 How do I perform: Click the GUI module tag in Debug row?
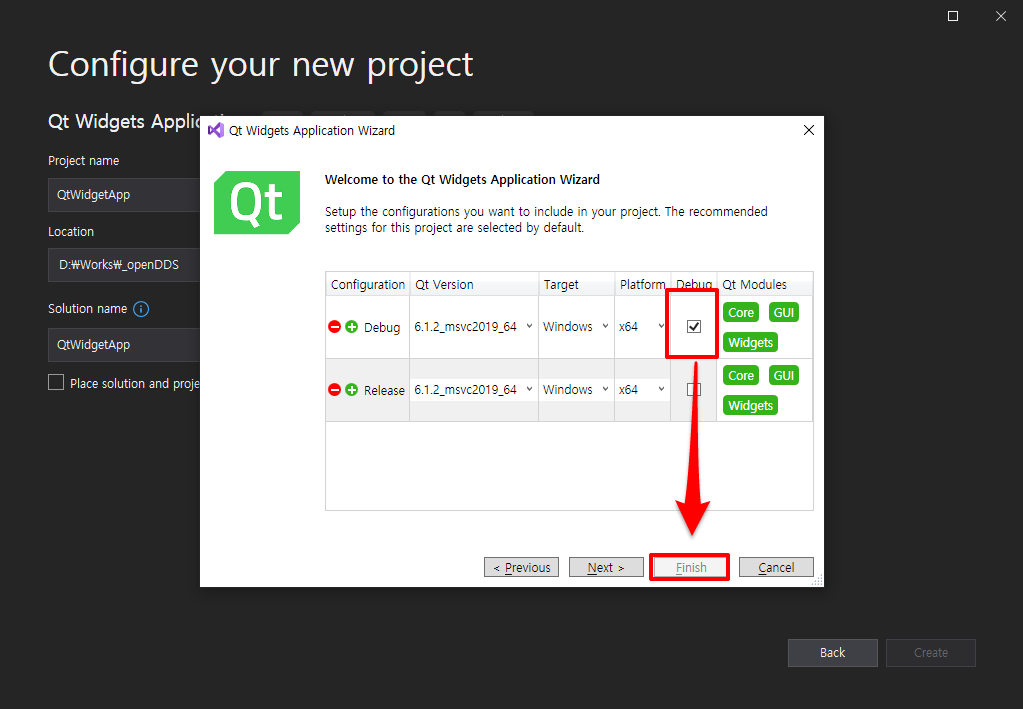pos(784,312)
